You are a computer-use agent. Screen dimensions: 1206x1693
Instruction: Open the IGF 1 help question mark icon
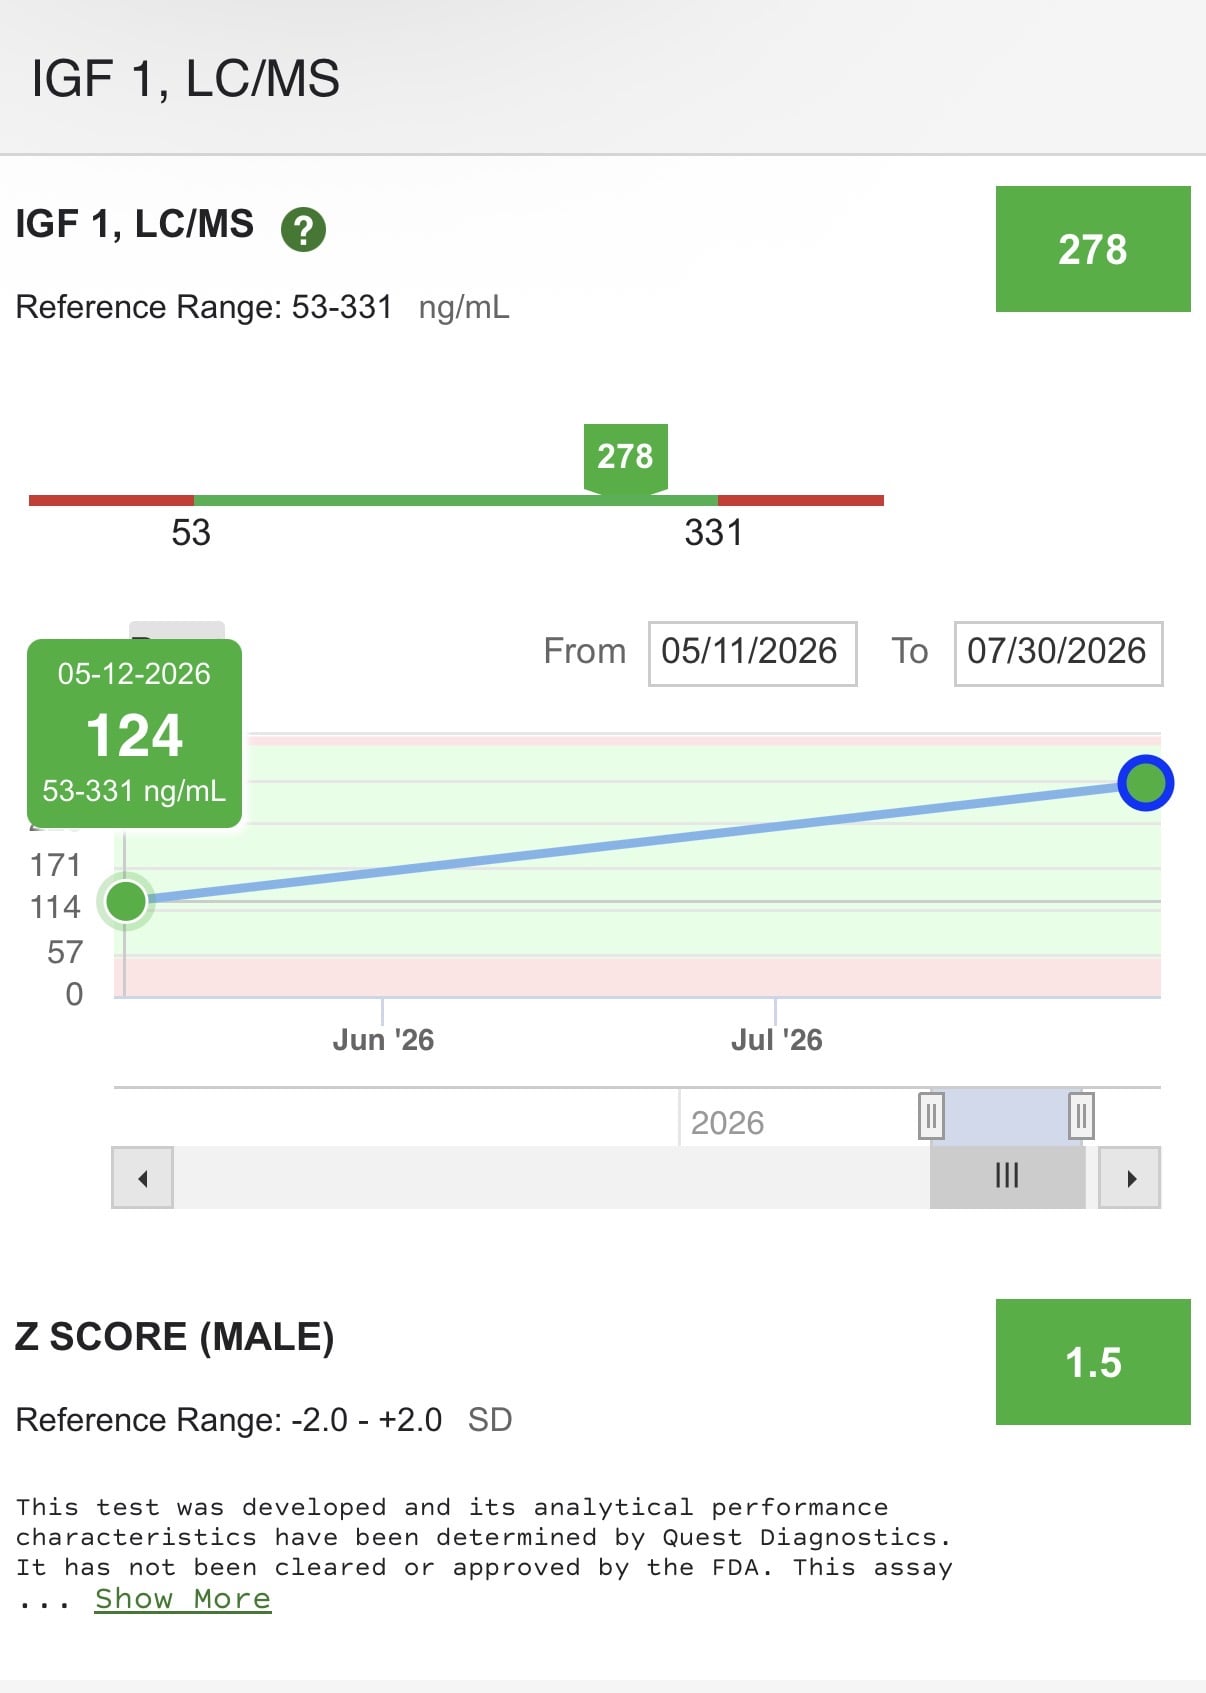coord(303,230)
